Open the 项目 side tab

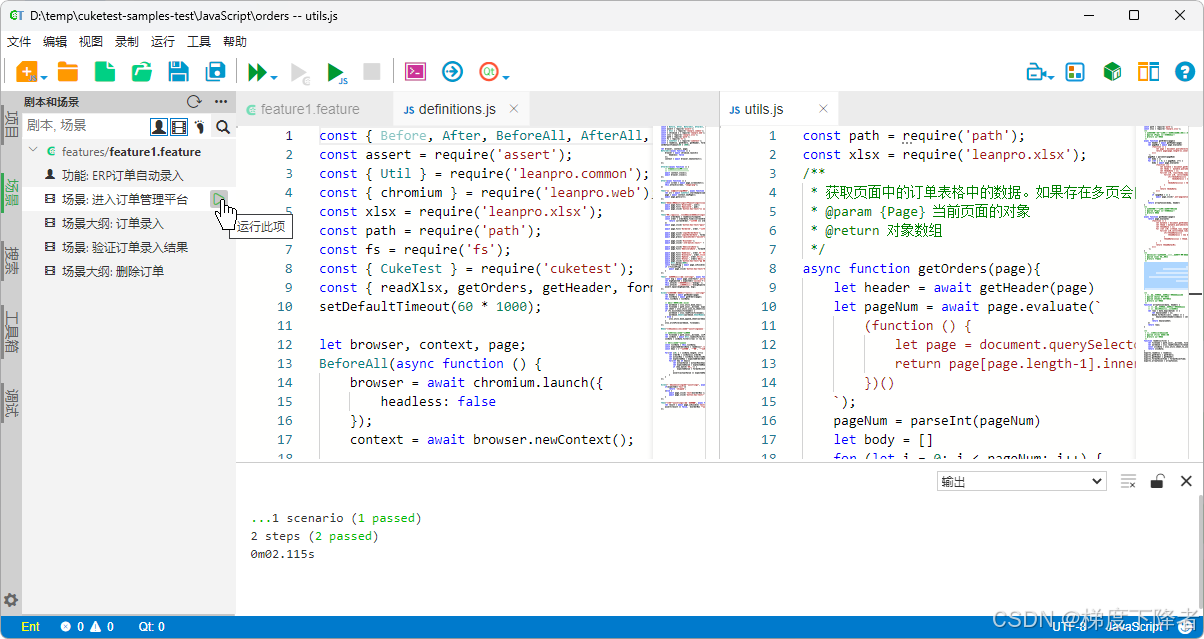pyautogui.click(x=11, y=125)
